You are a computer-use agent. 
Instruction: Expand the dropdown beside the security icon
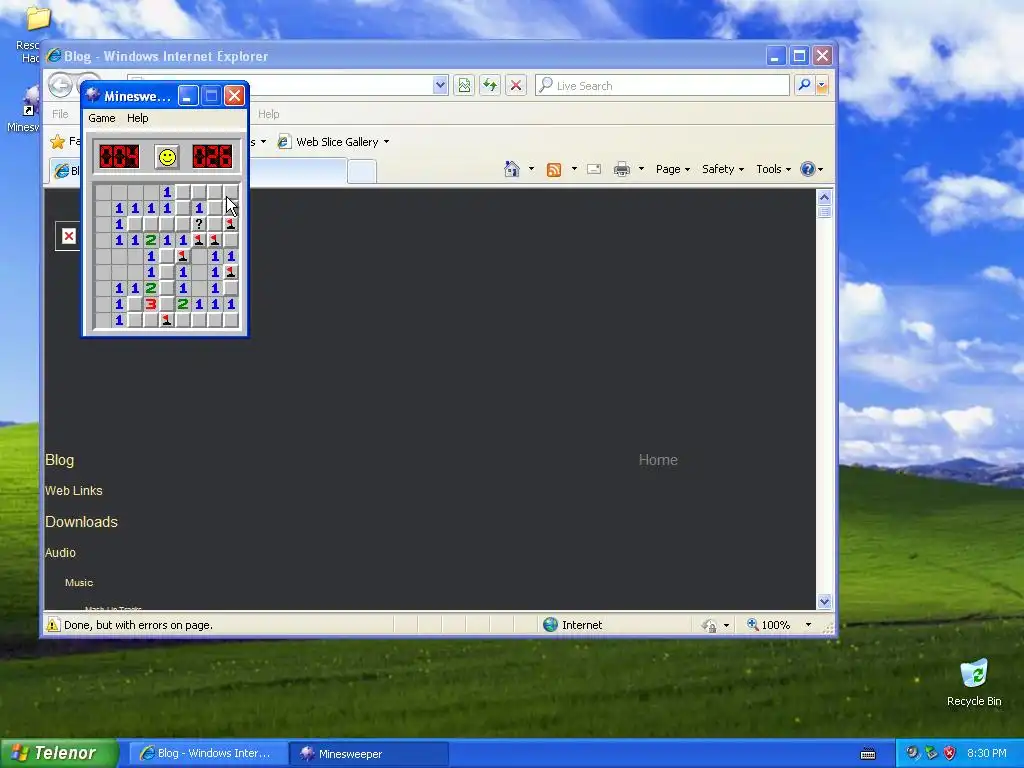726,626
